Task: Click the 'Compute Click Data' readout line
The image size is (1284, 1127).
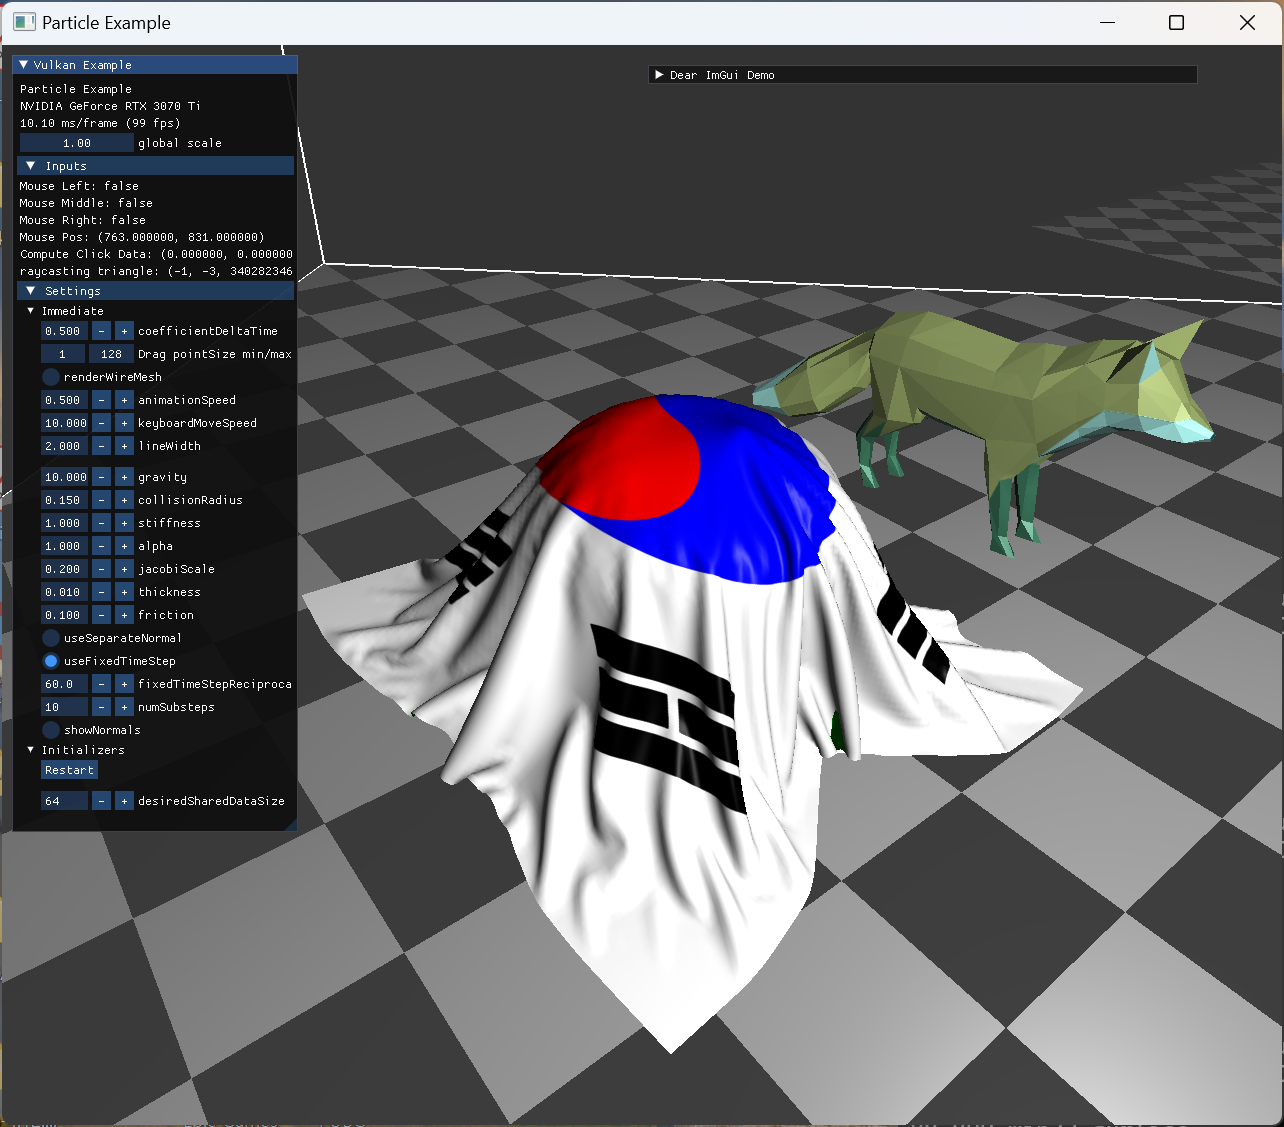Action: (156, 254)
